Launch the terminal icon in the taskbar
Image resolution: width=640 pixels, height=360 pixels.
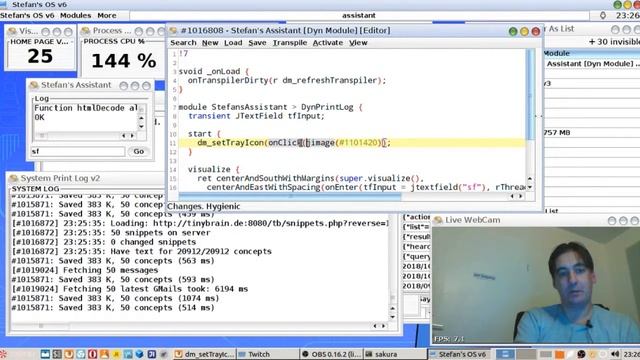pos(57,354)
